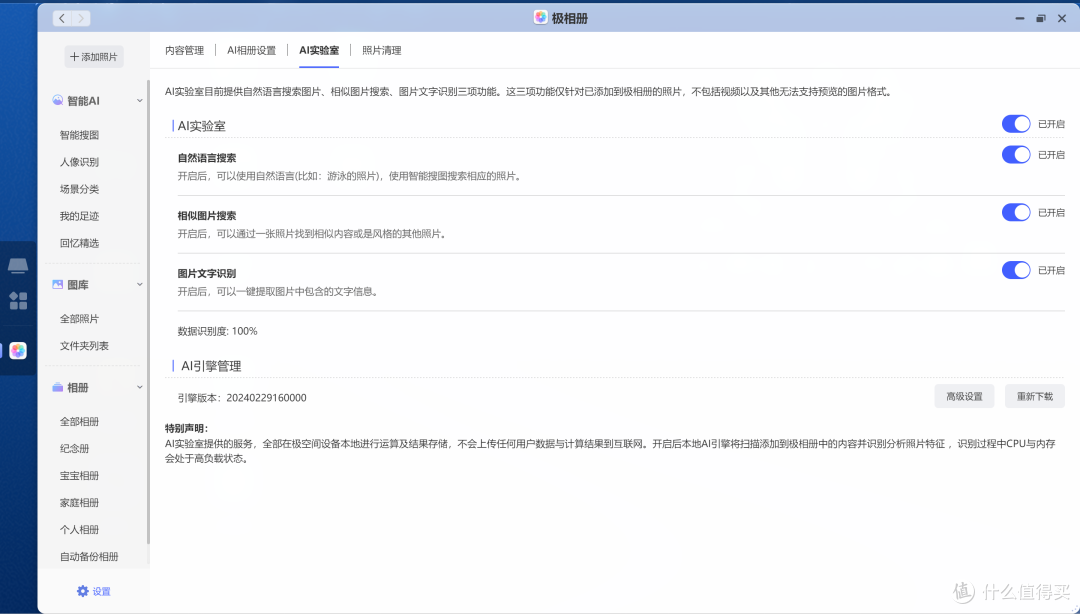Open 设置 at sidebar bottom
The width and height of the screenshot is (1080, 614).
tap(94, 591)
